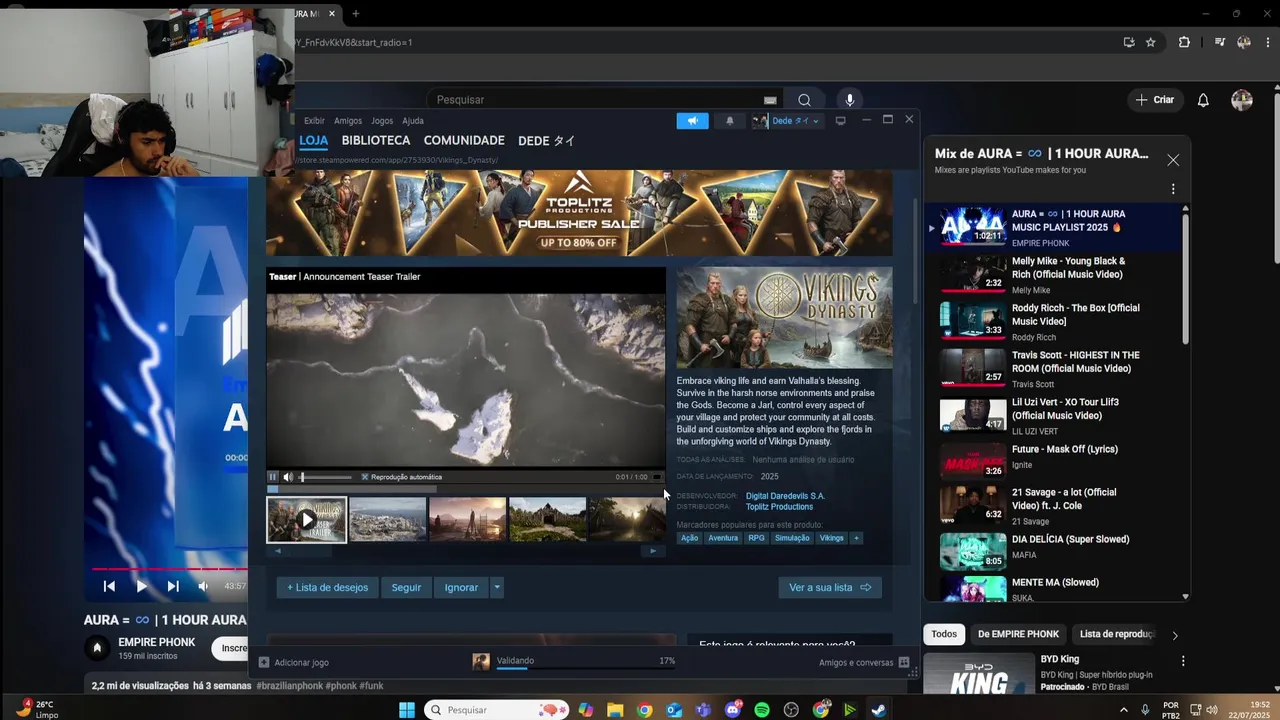Toggle the Reprodução automática checkbox
This screenshot has width=1280, height=720.
point(365,477)
